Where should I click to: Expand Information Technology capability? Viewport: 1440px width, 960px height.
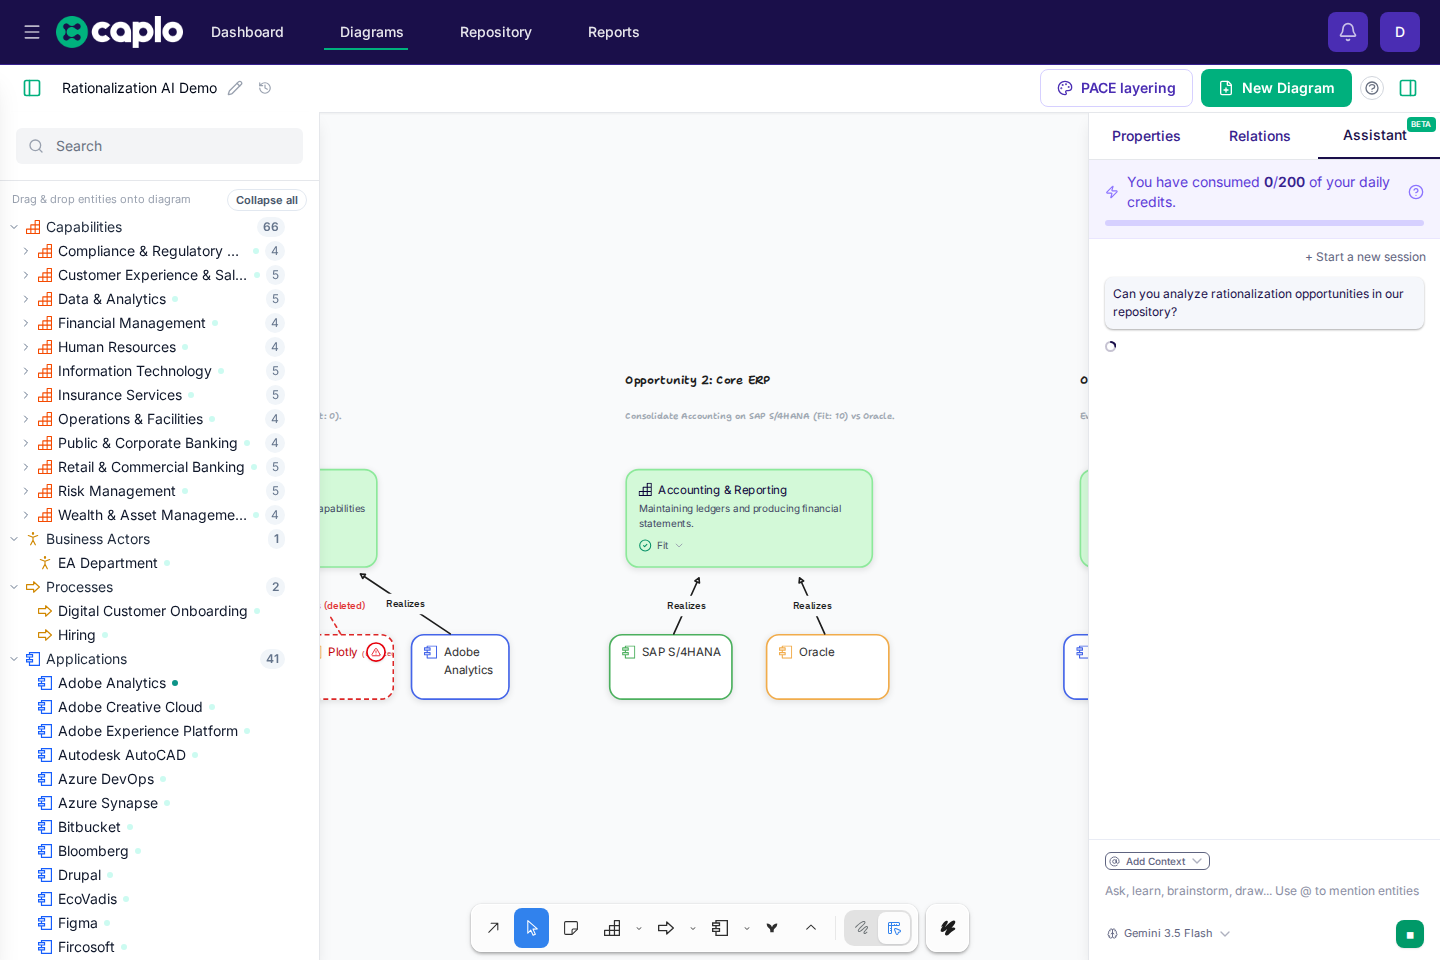pos(26,371)
